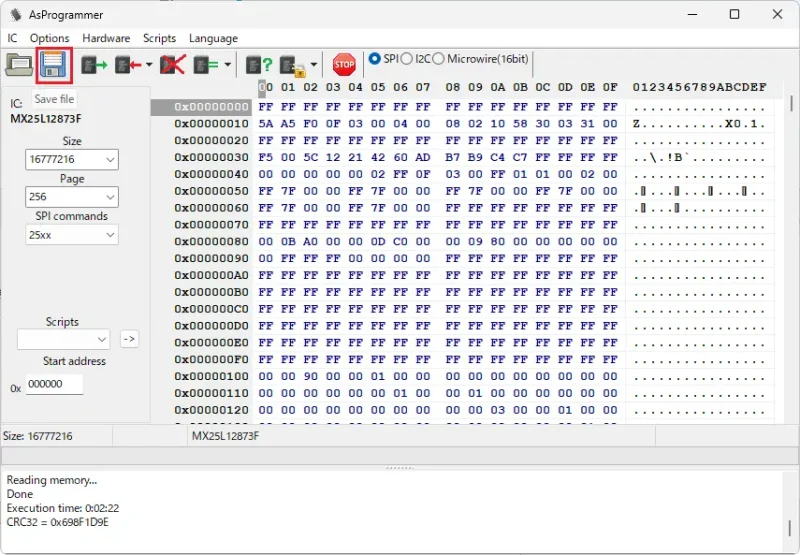Click the Read IC green arrow icon
Screen dimensions: 800x555
point(94,65)
